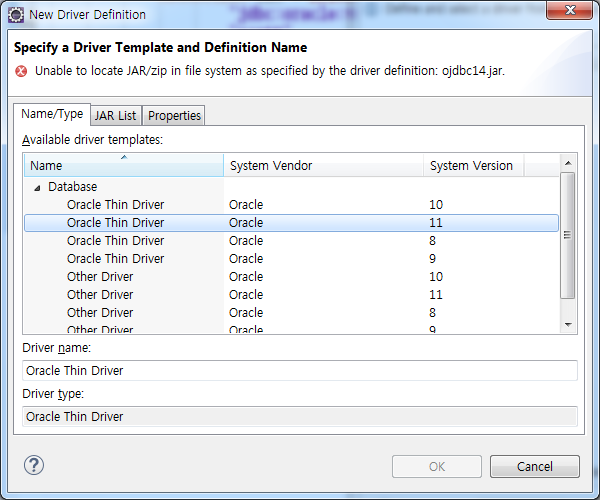Select the Name/Type tab
The width and height of the screenshot is (600, 500).
(x=52, y=114)
